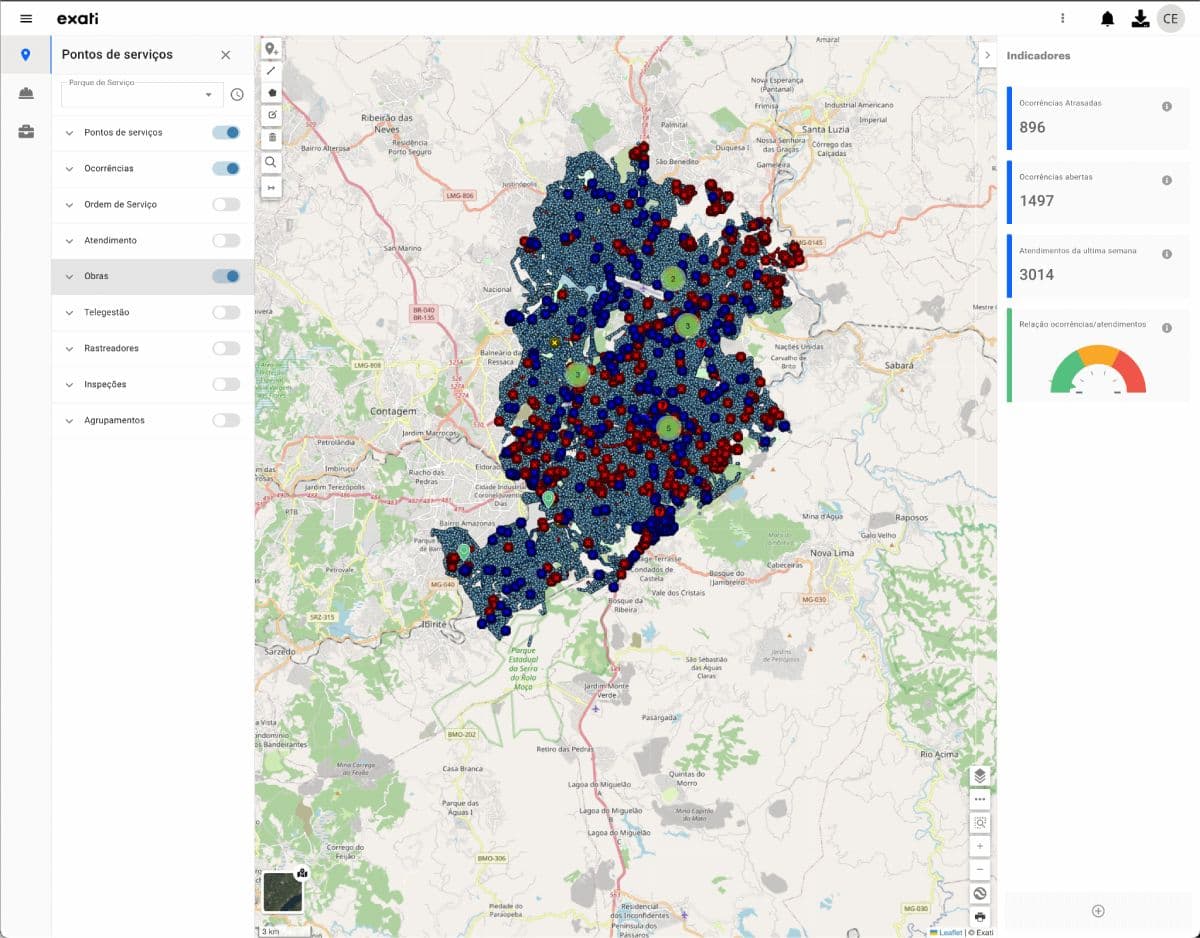
Task: Zoom out the map with minus
Action: point(980,870)
